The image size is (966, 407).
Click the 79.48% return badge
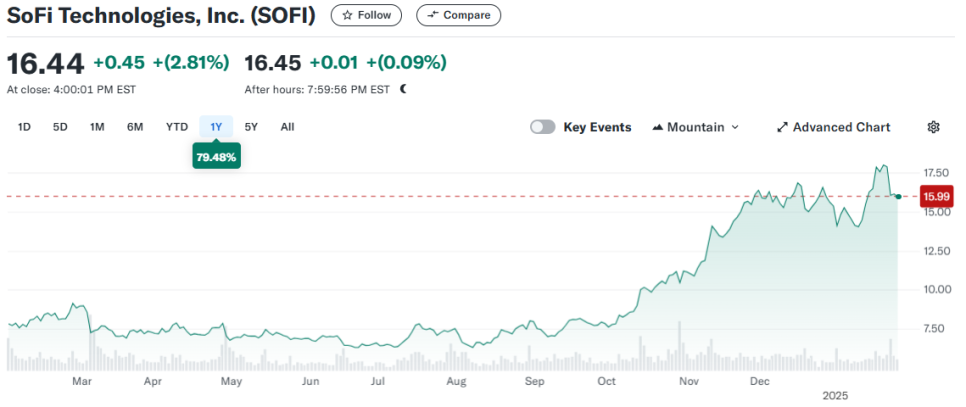click(x=216, y=157)
